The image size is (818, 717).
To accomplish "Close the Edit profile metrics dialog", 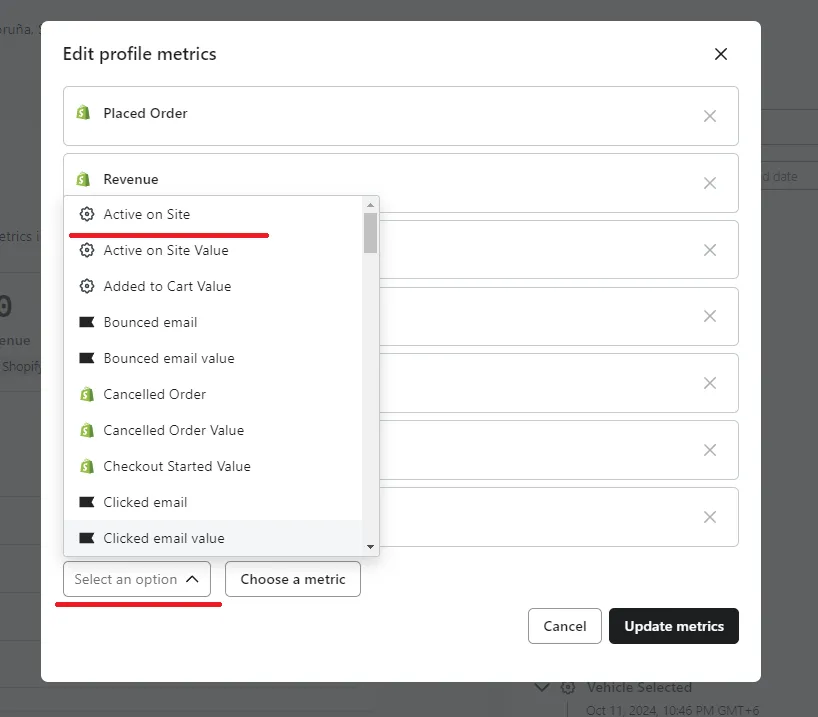I will (x=720, y=54).
